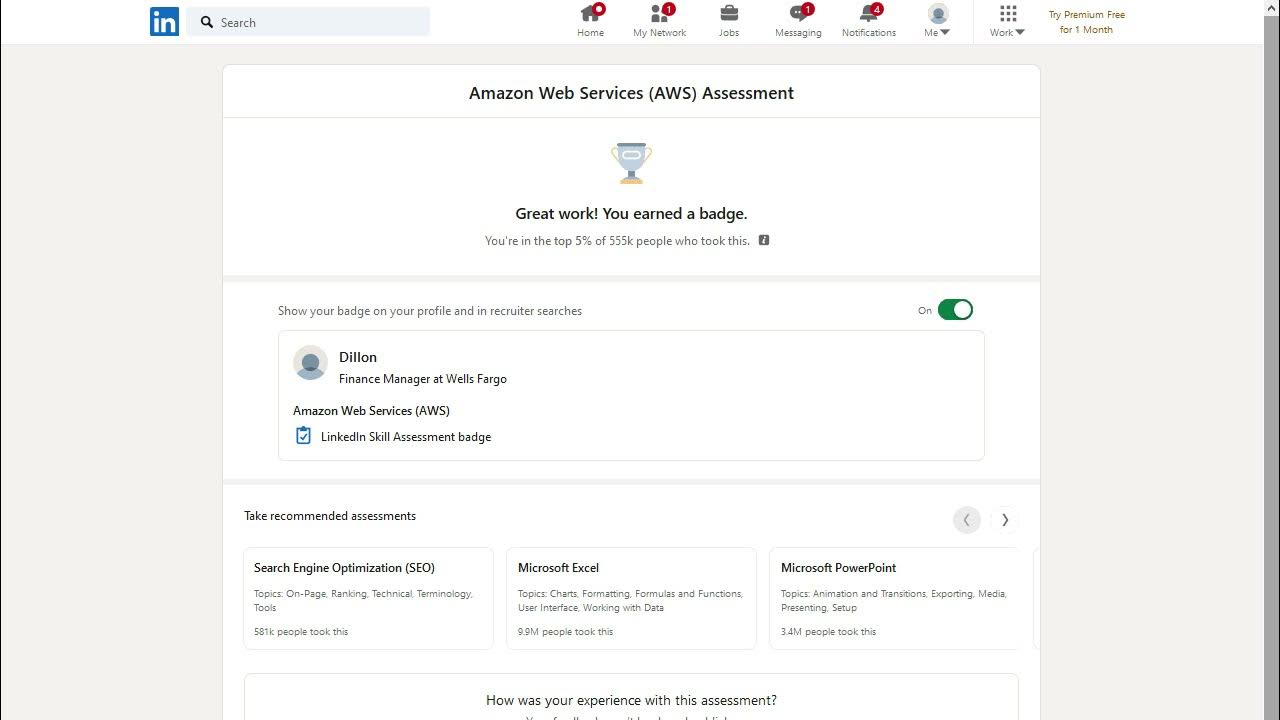Click 'Finance Manager at Wells Fargo' text
The width and height of the screenshot is (1280, 720).
pyautogui.click(x=423, y=379)
